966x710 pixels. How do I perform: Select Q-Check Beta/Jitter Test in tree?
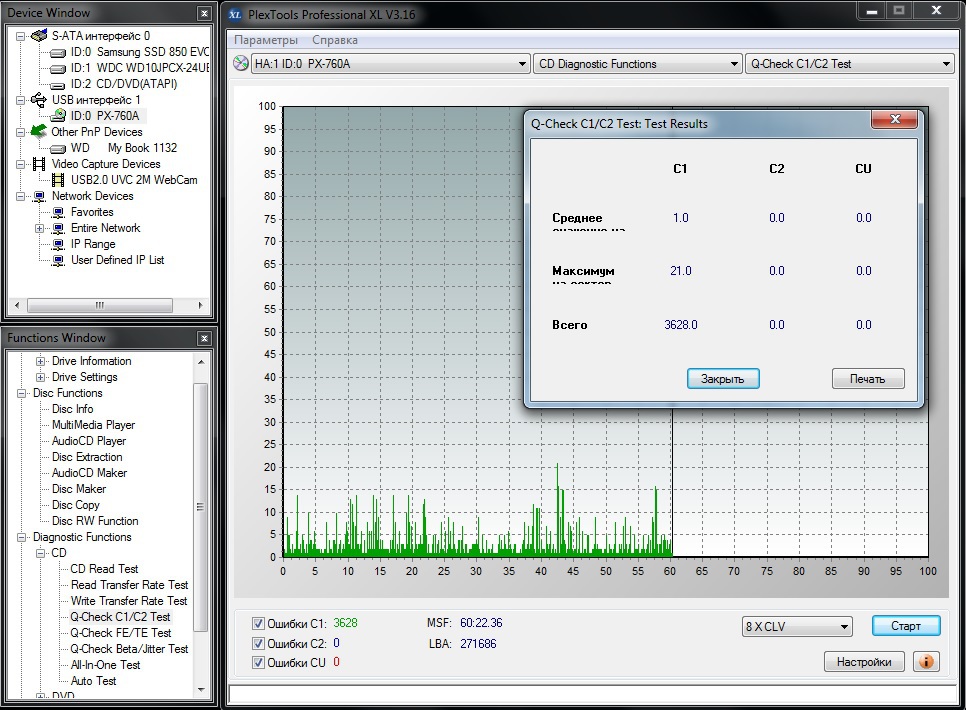coord(129,649)
